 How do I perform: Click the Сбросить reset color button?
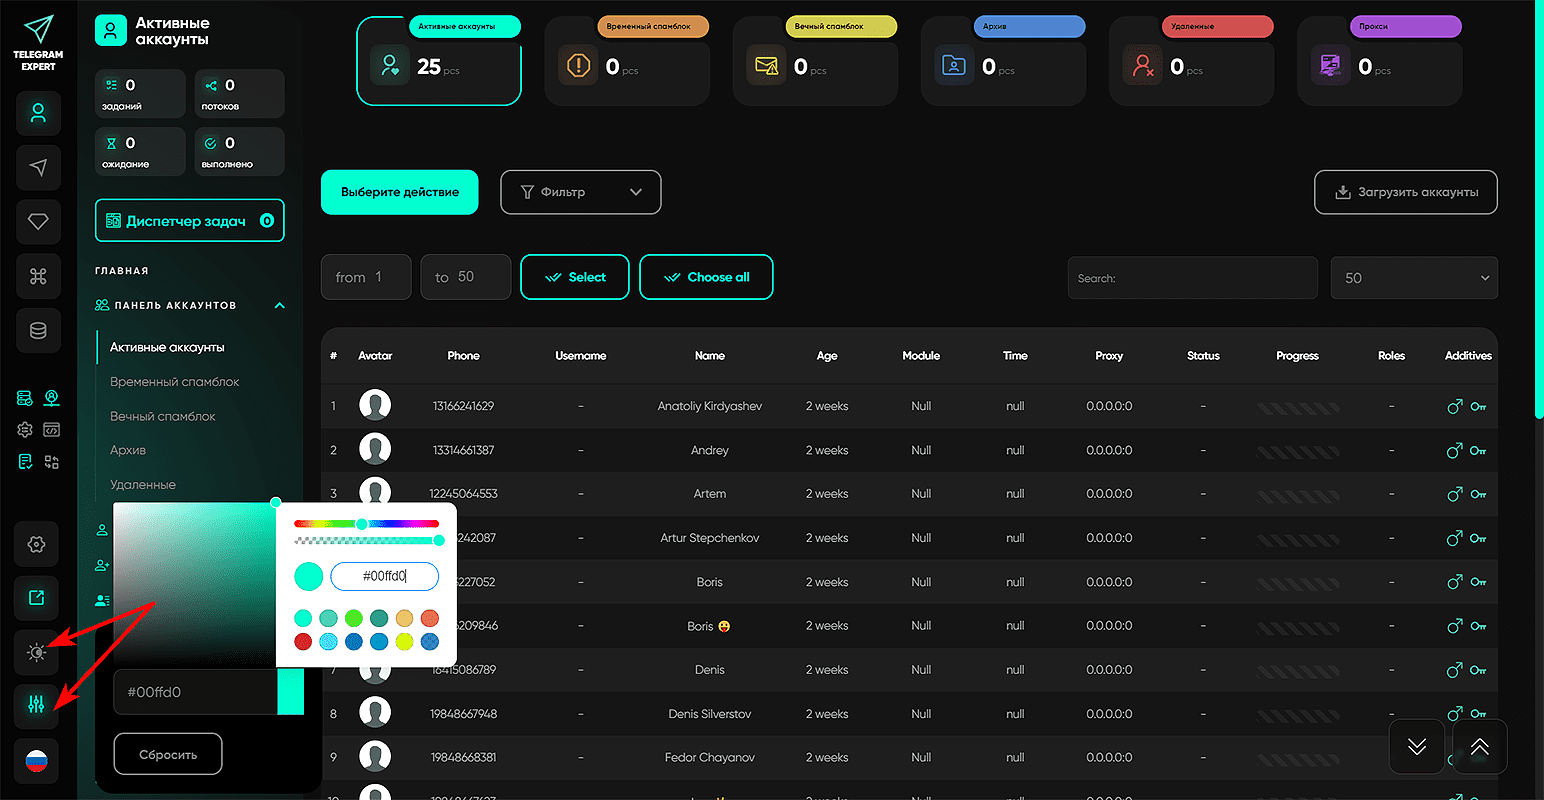[x=168, y=754]
